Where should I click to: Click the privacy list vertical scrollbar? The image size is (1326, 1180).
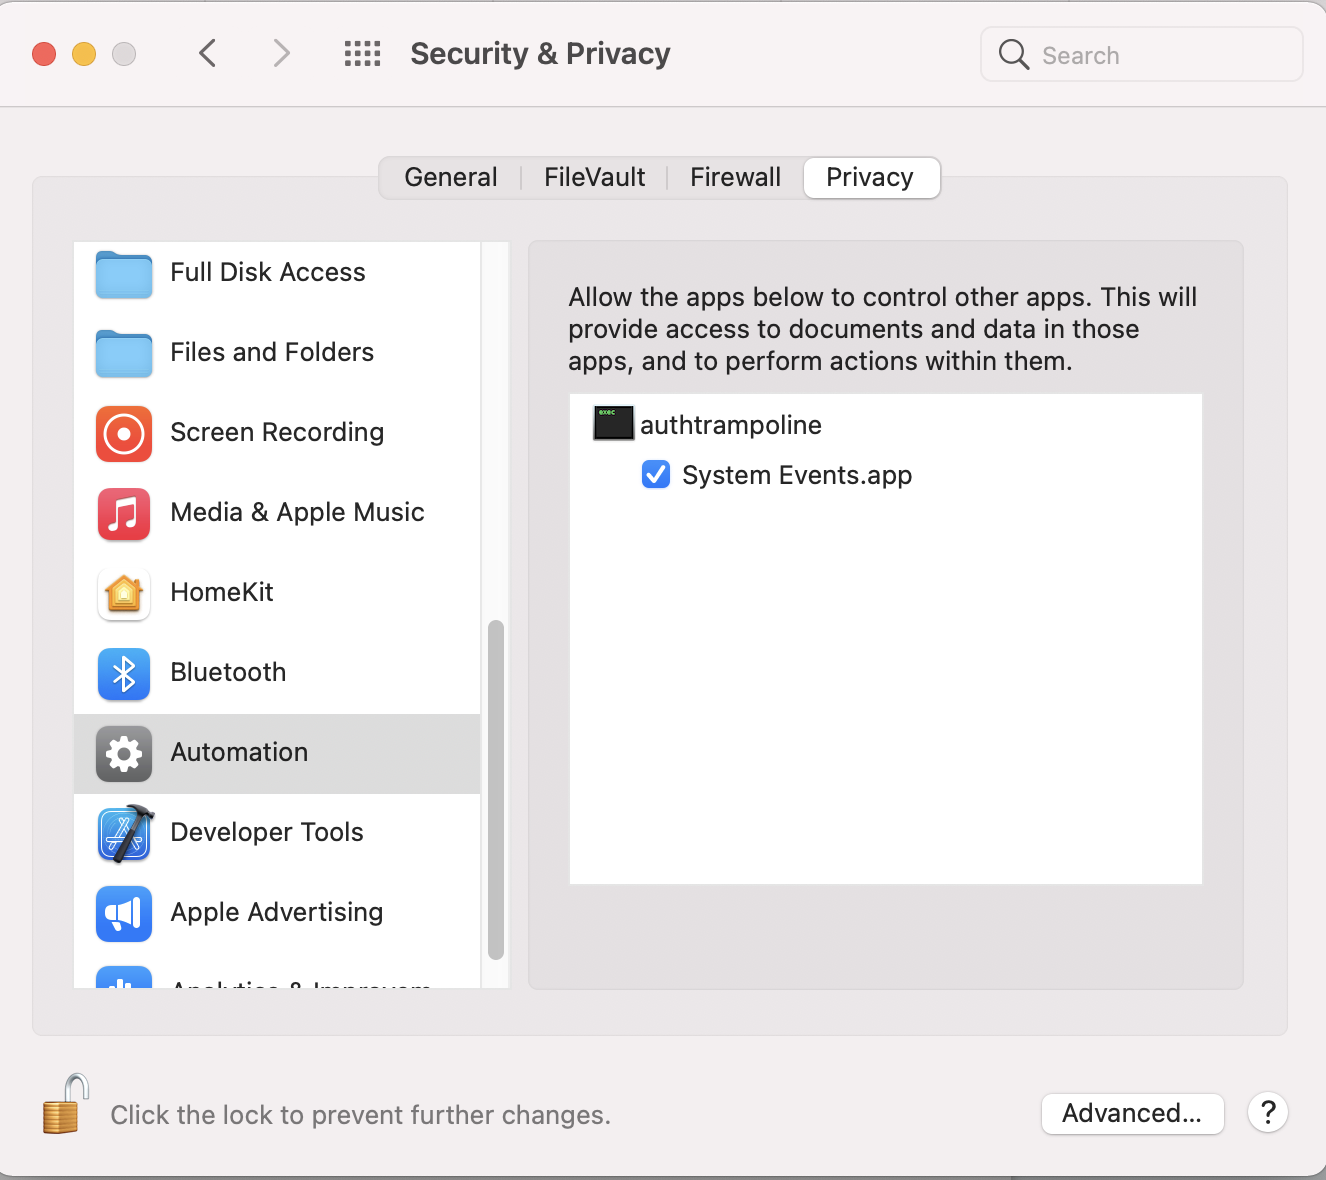[x=495, y=790]
